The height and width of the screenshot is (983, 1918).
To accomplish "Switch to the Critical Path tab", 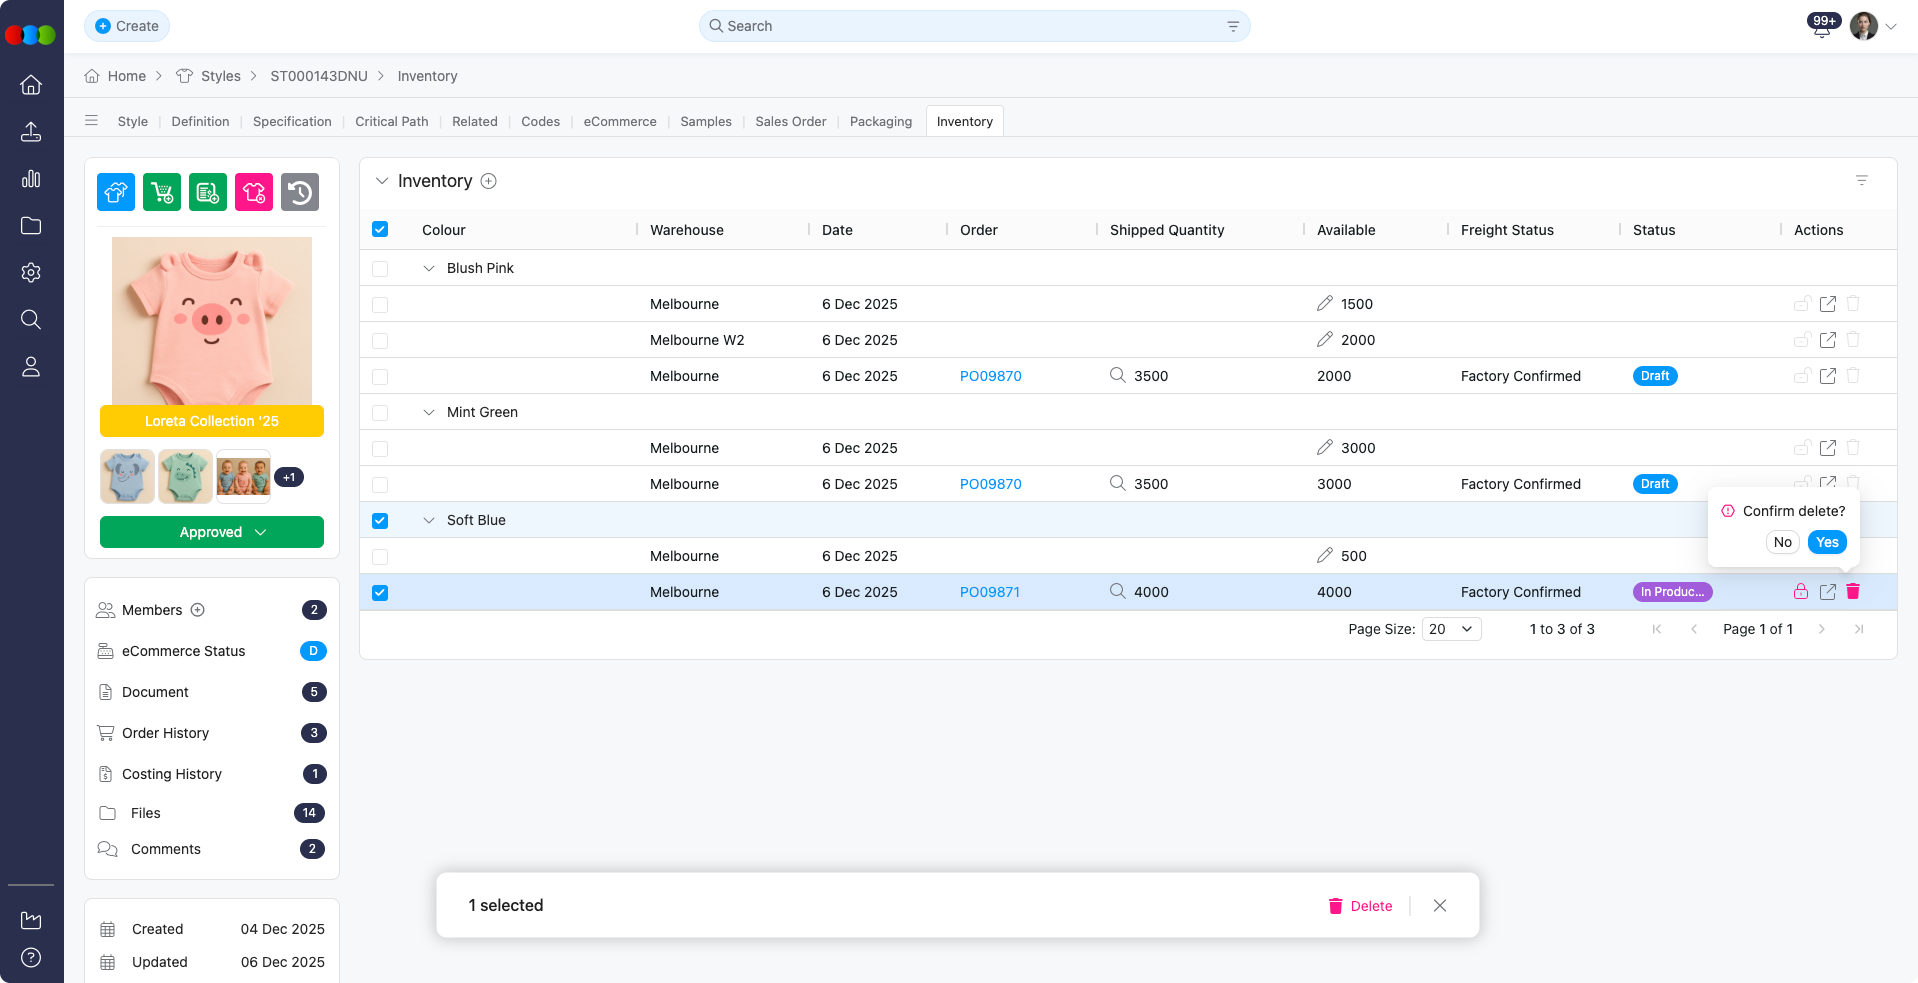I will [x=391, y=122].
